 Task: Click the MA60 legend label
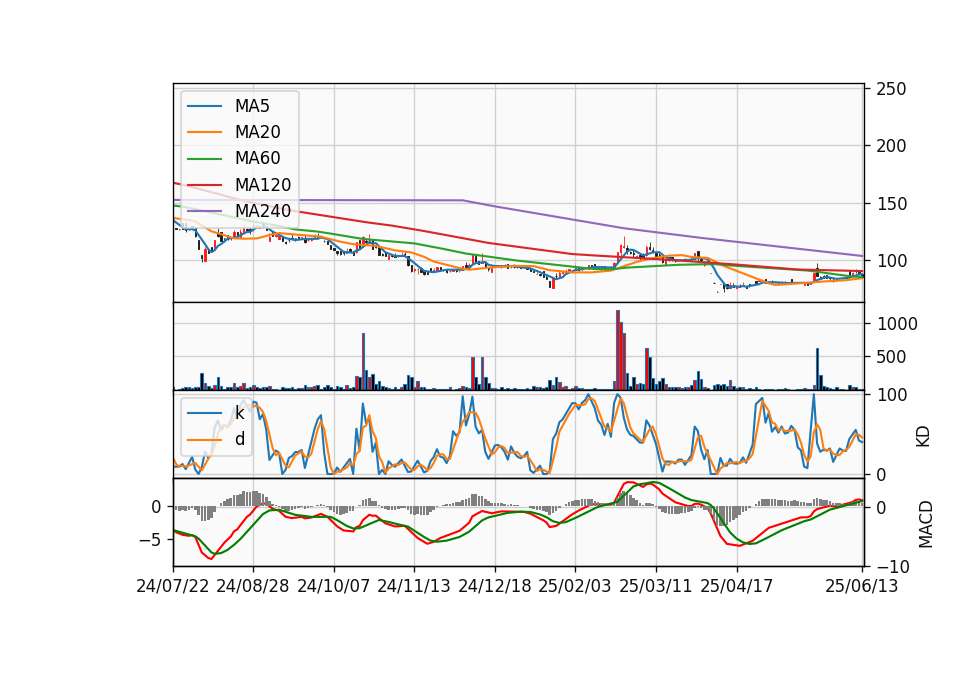(x=257, y=159)
